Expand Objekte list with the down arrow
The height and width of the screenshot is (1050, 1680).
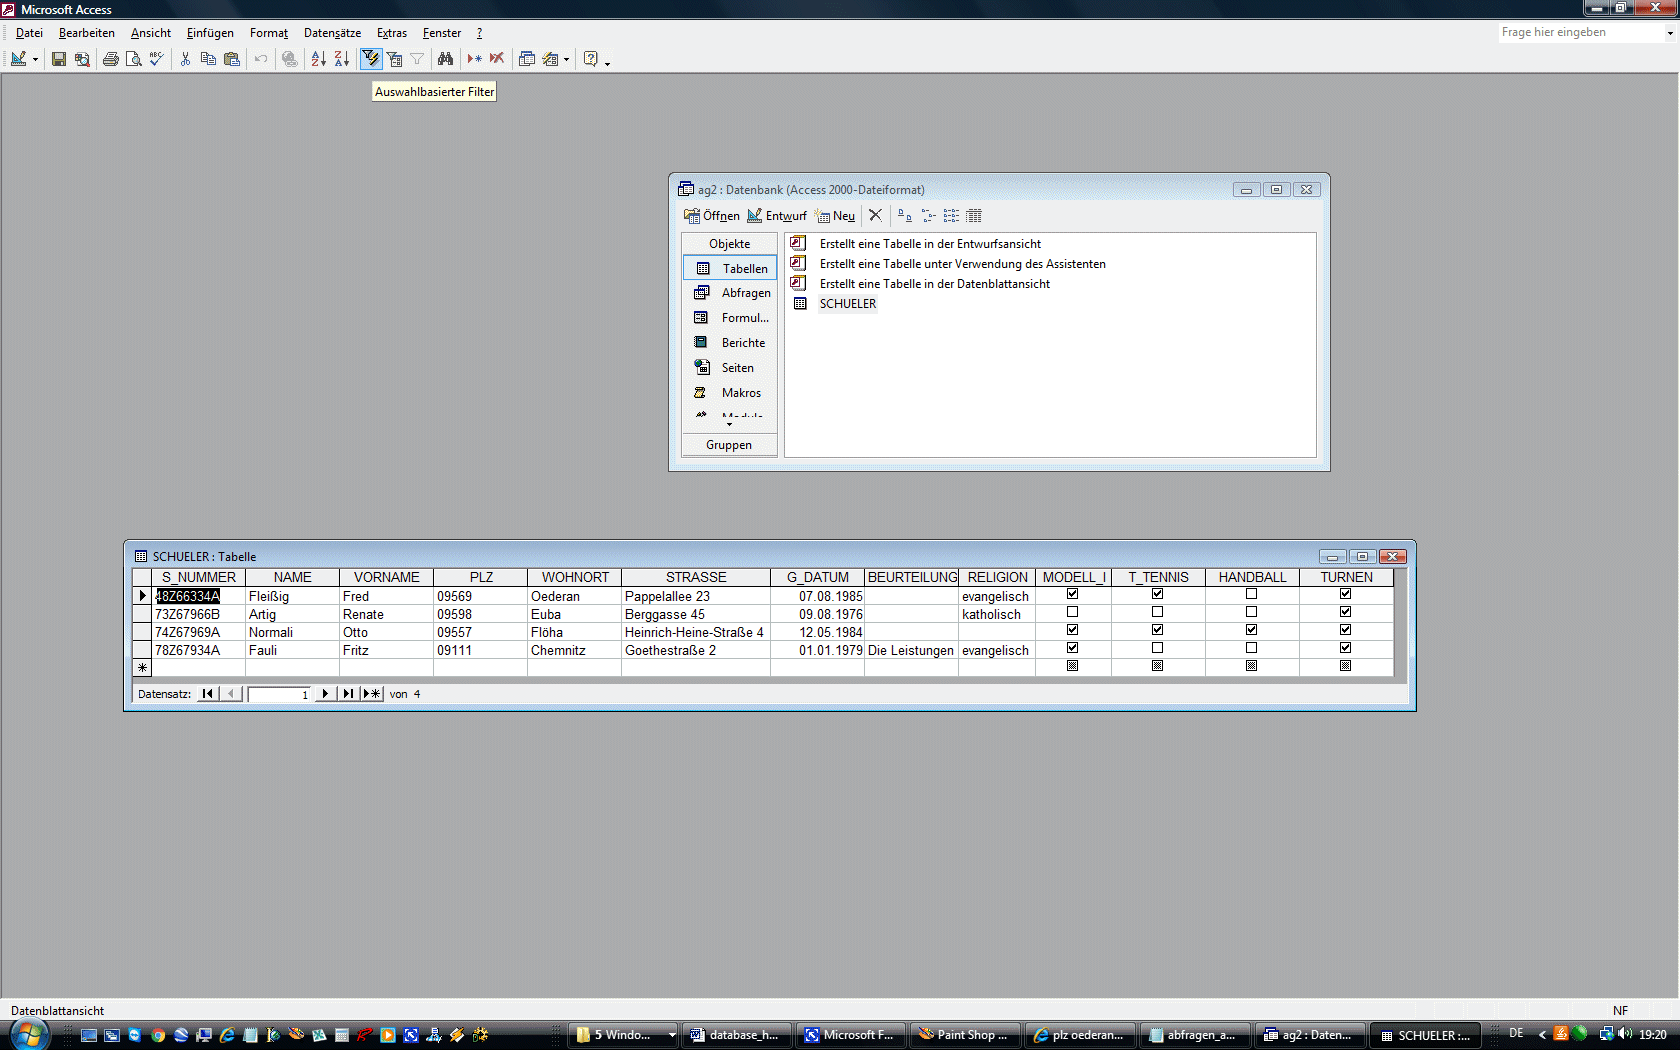coord(729,425)
